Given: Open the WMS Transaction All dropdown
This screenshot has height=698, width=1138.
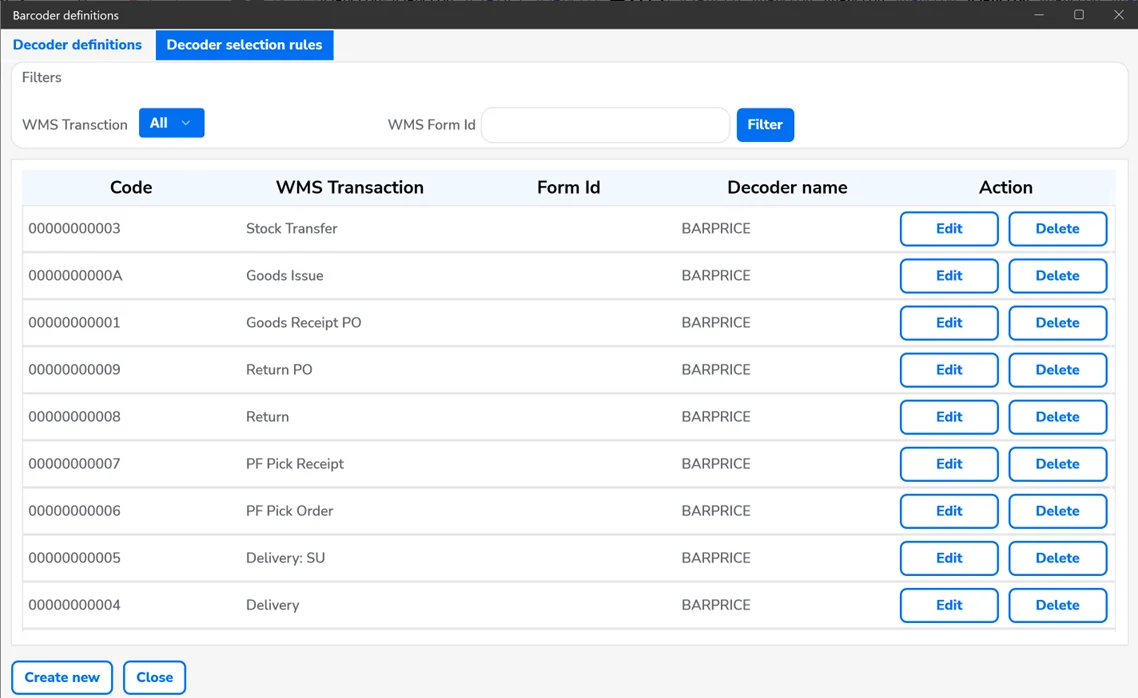Looking at the screenshot, I should tap(171, 123).
